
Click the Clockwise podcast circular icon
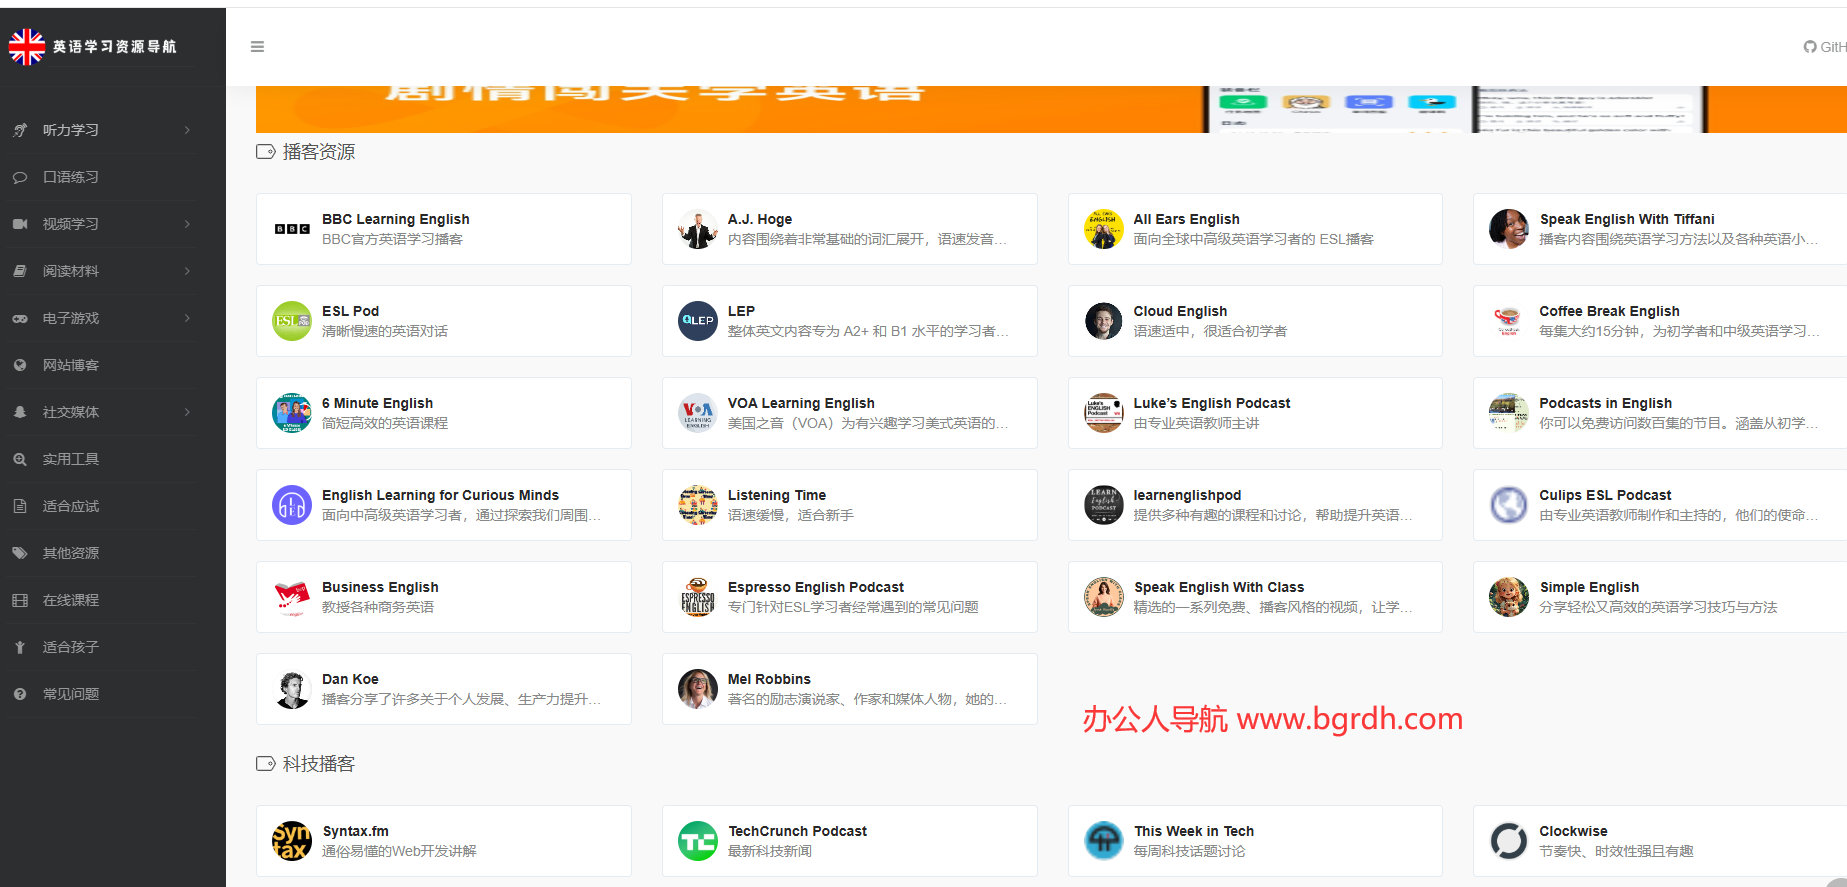(1509, 841)
